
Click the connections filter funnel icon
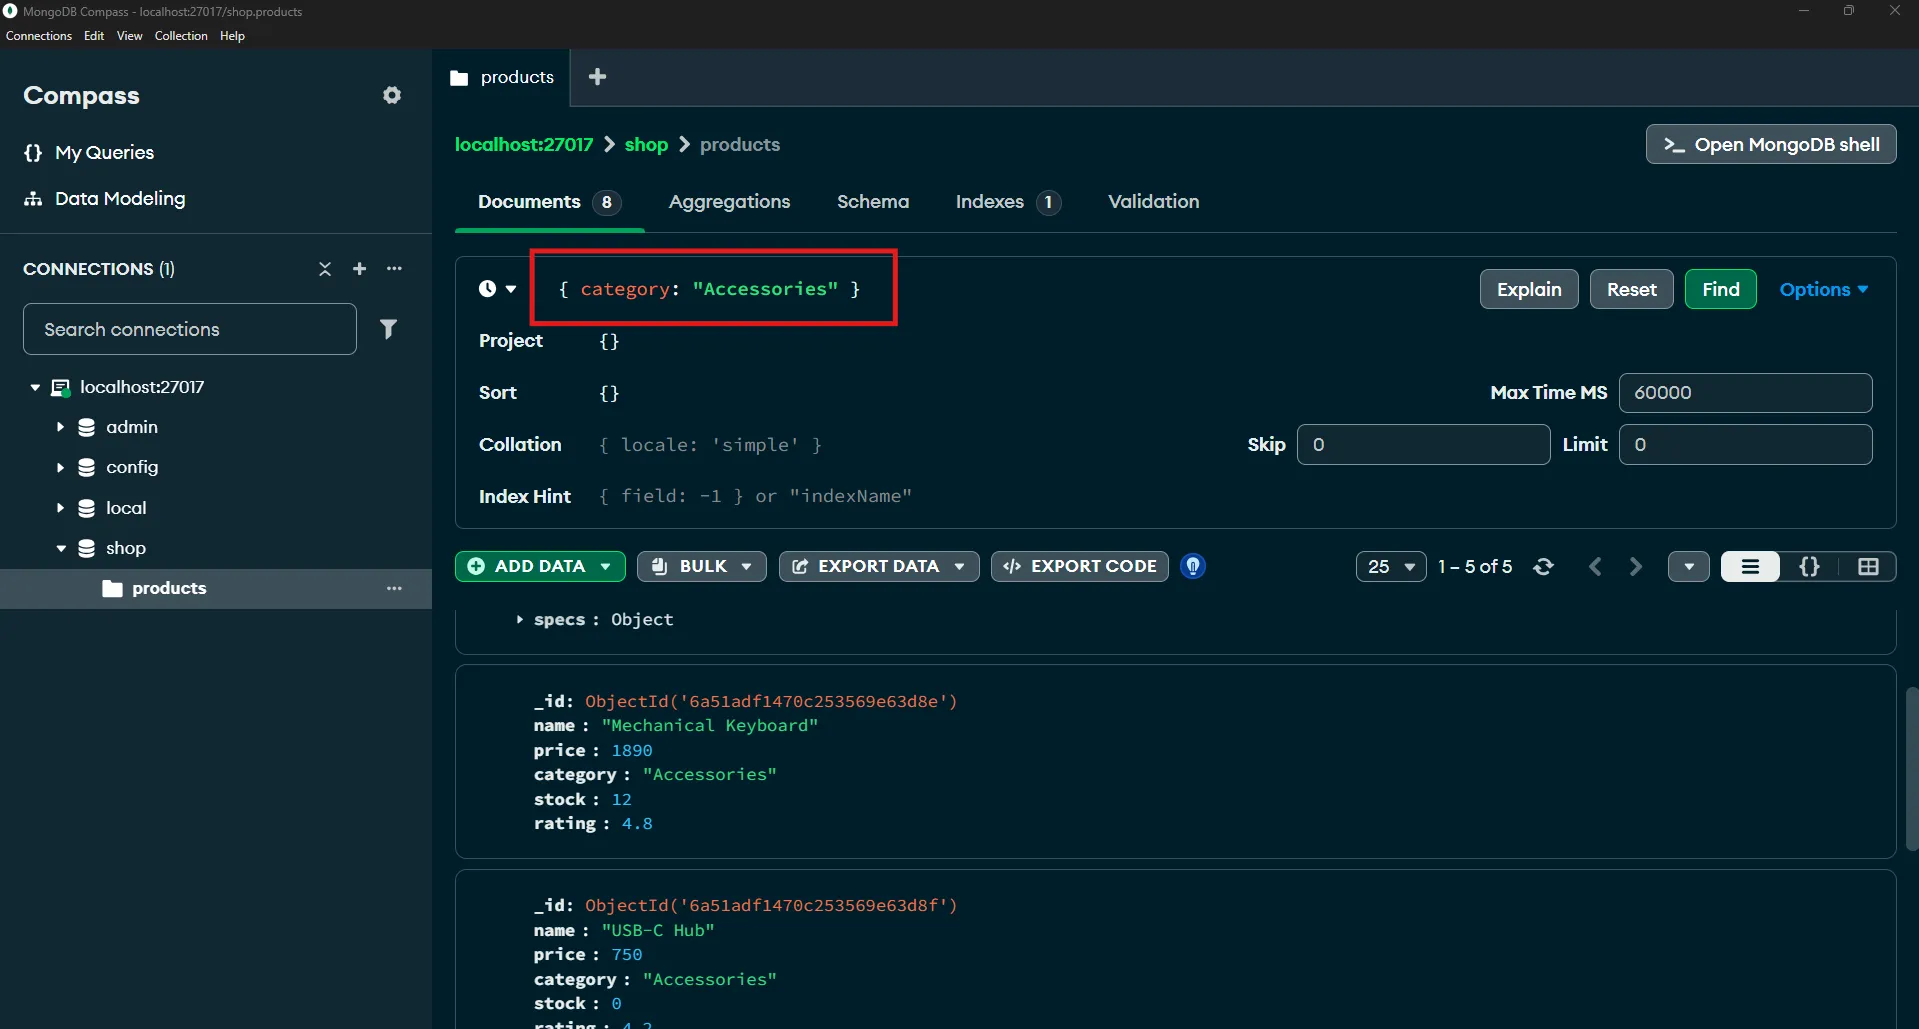388,329
